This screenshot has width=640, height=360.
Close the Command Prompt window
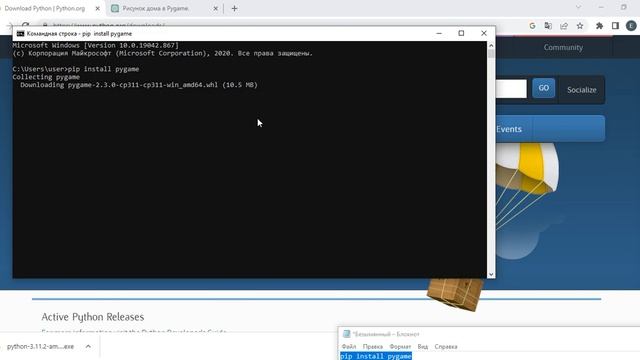click(484, 33)
